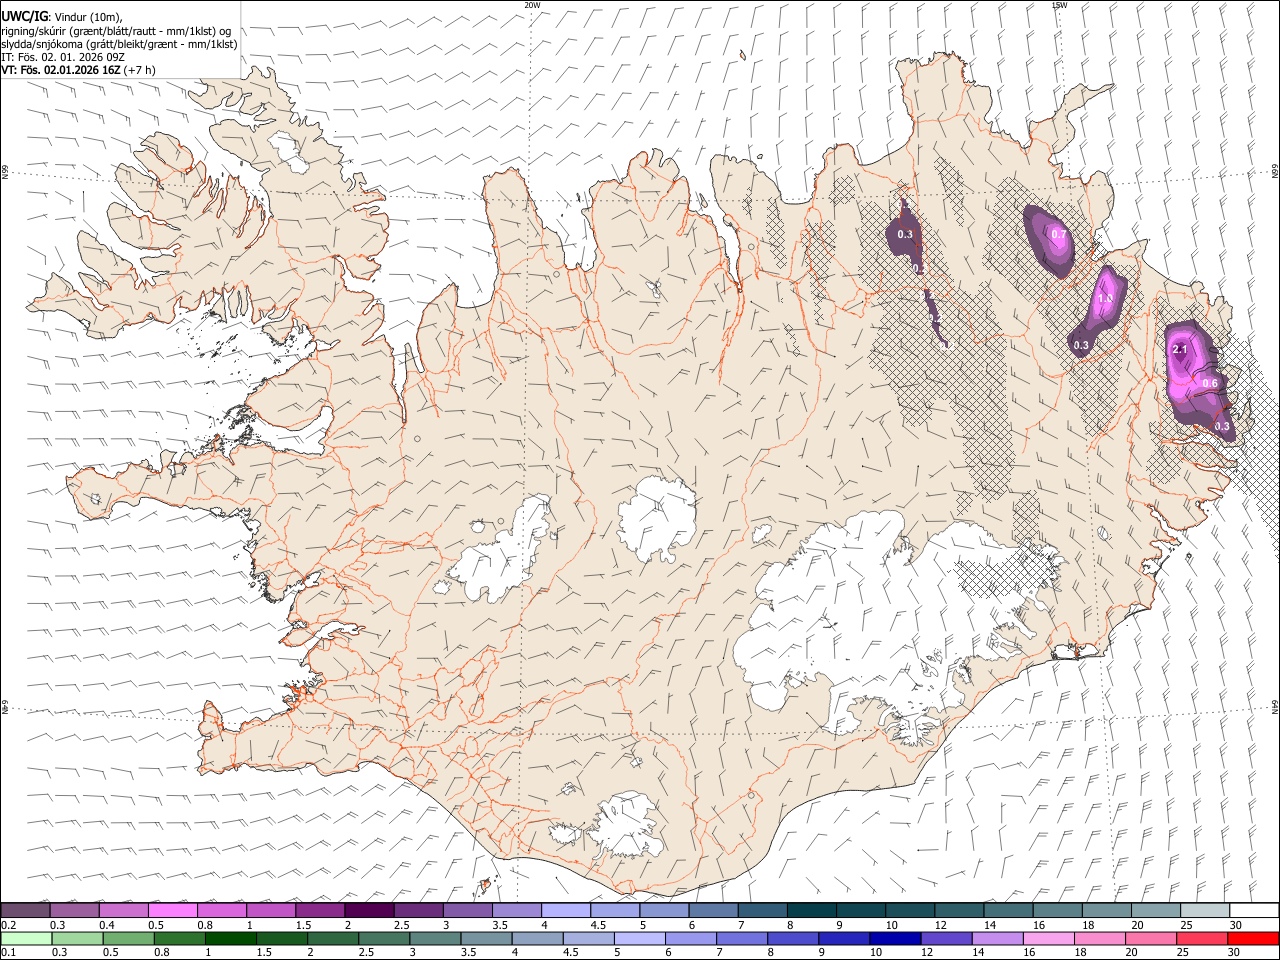Click the 1.0 snowfall value label

tap(1105, 298)
